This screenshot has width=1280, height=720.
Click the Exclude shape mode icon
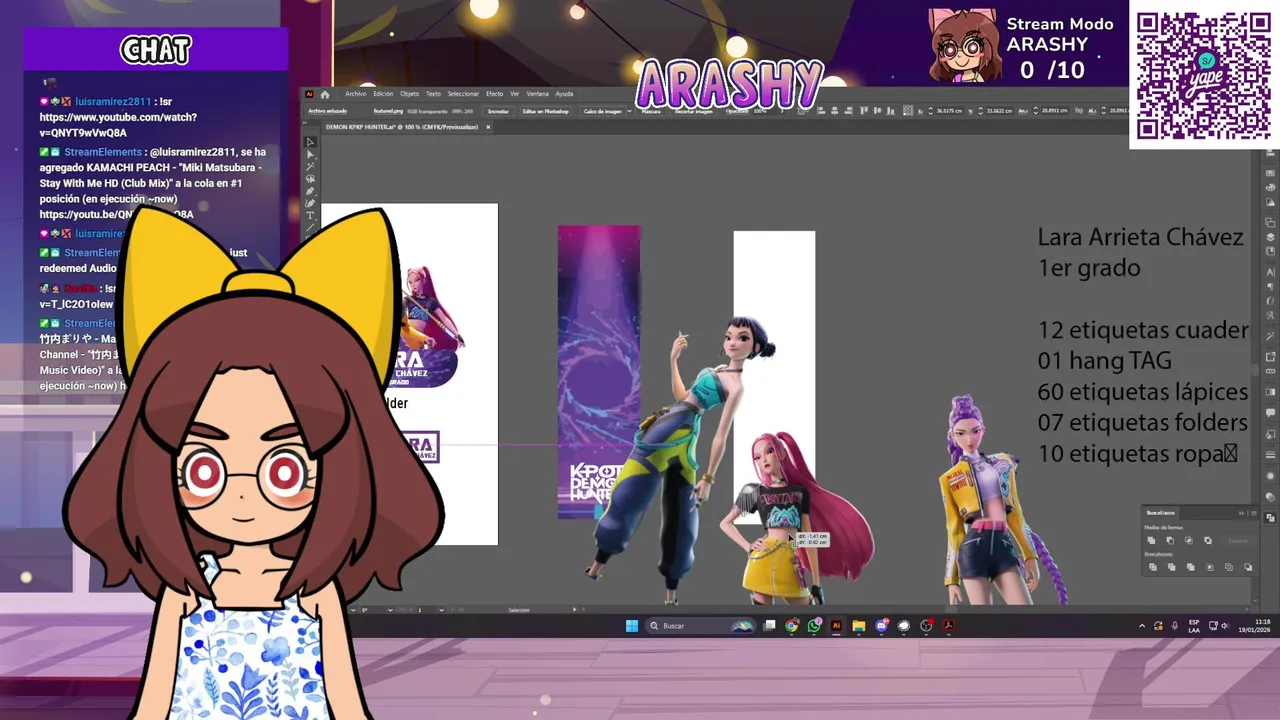click(1208, 540)
